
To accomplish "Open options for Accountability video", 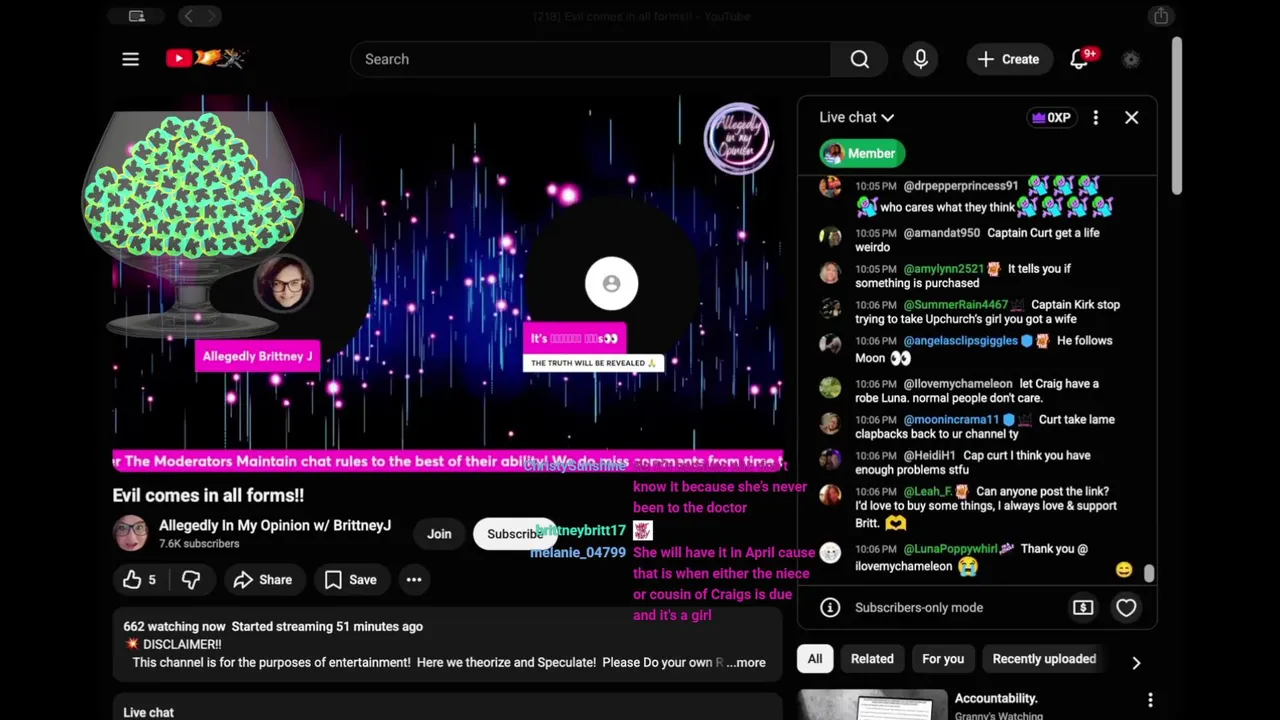I will [1150, 700].
